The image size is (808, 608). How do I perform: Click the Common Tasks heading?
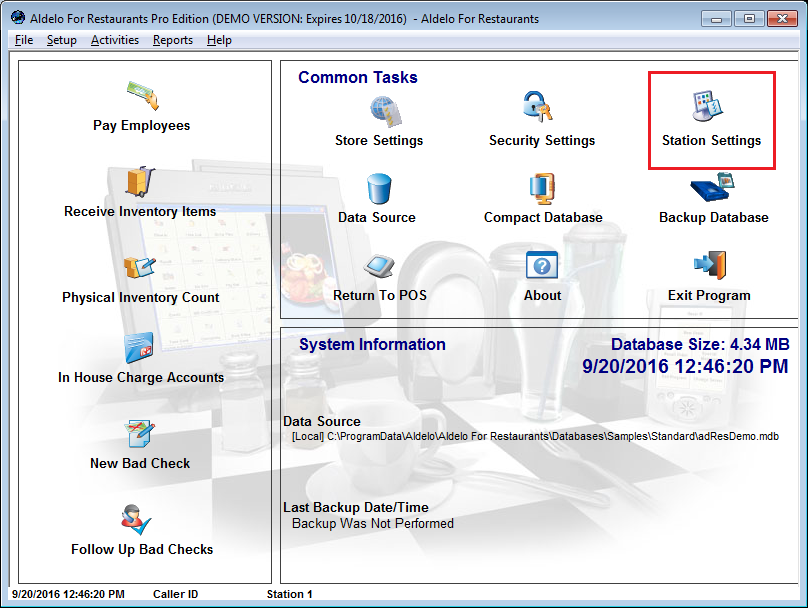click(358, 77)
